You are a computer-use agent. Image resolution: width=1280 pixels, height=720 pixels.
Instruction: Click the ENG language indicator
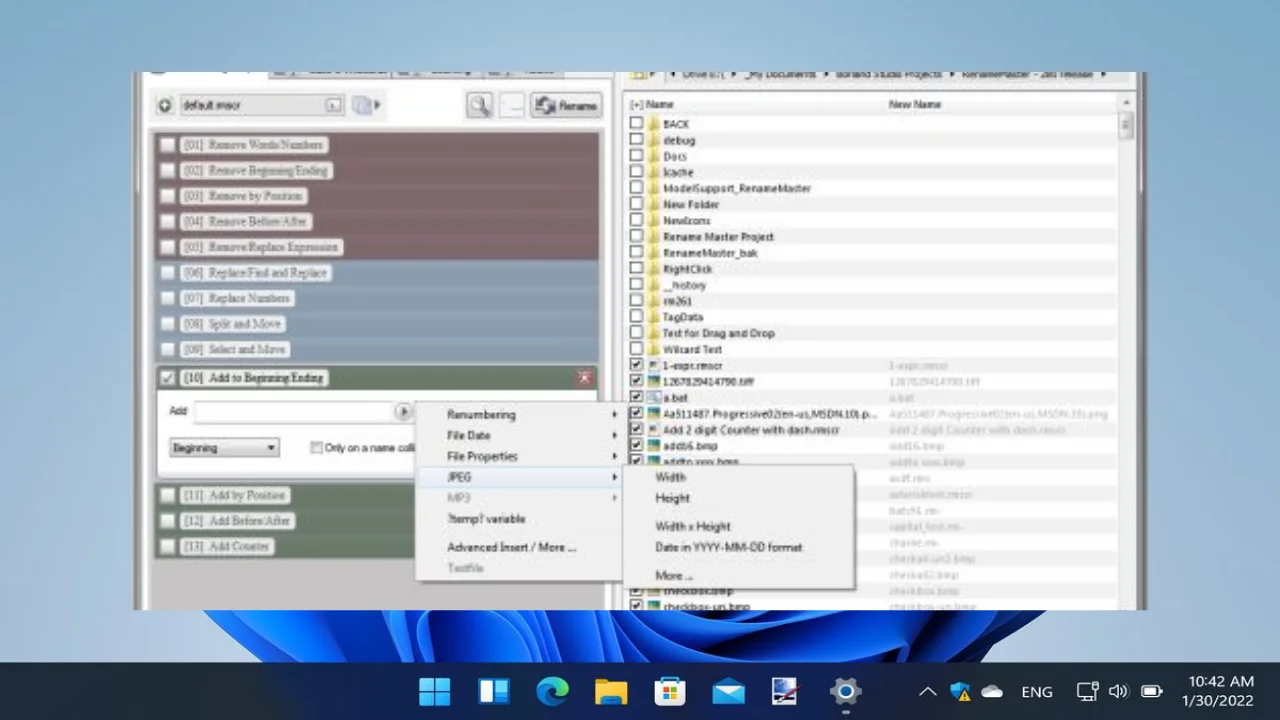pos(1037,691)
